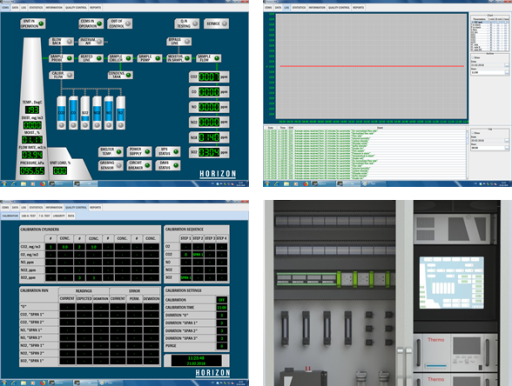
Task: Click the SO2 Step 1 sequence cell
Action: click(x=186, y=277)
